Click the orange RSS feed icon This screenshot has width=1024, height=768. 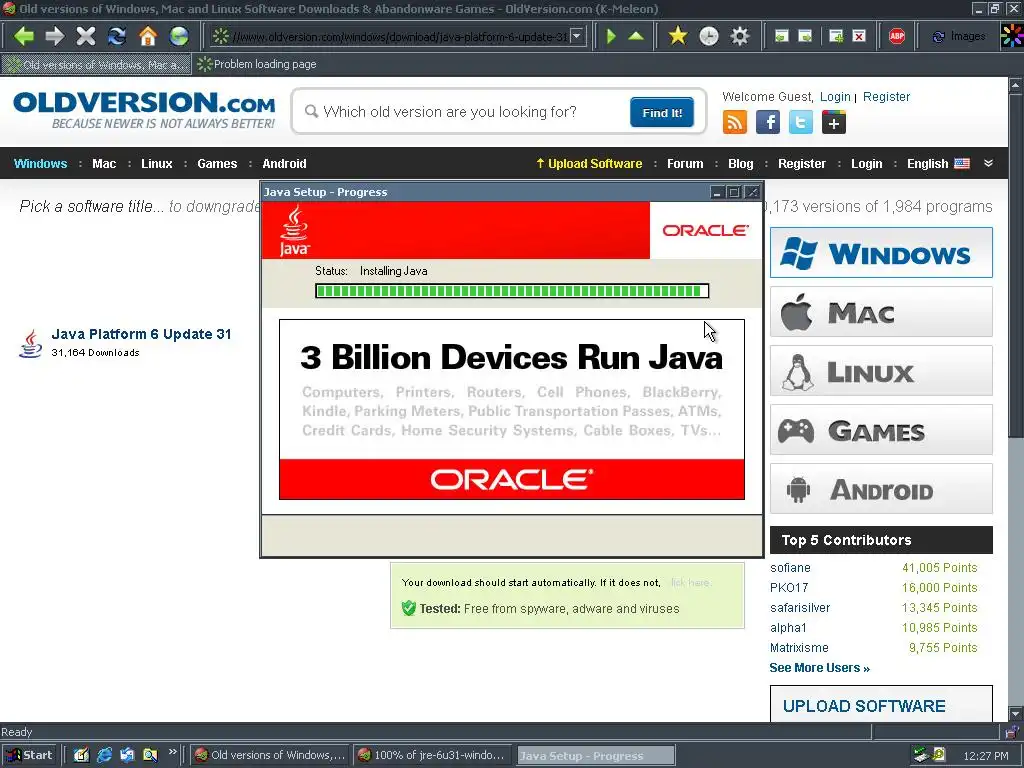click(x=735, y=122)
